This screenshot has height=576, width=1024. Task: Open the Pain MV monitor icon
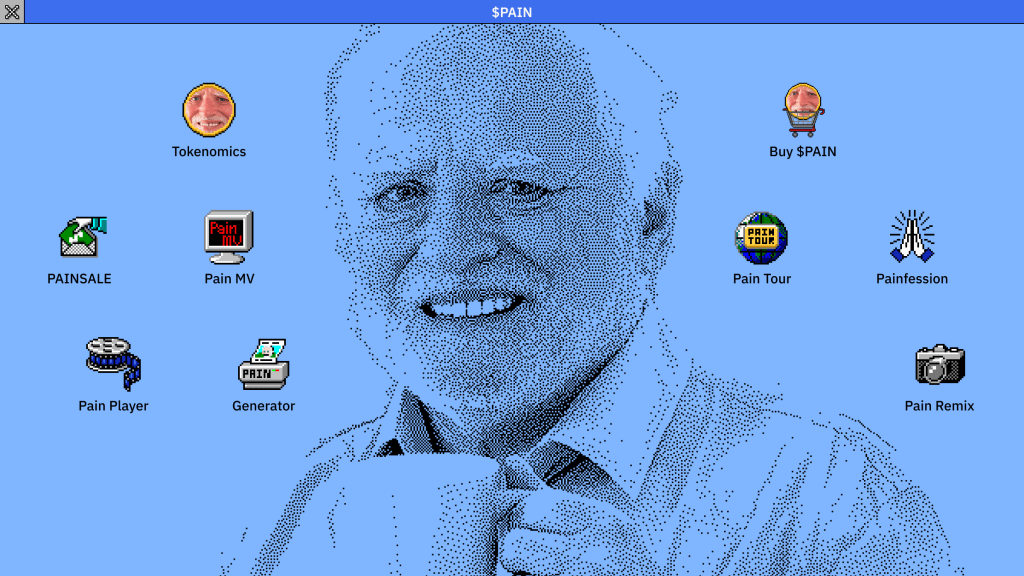[229, 237]
